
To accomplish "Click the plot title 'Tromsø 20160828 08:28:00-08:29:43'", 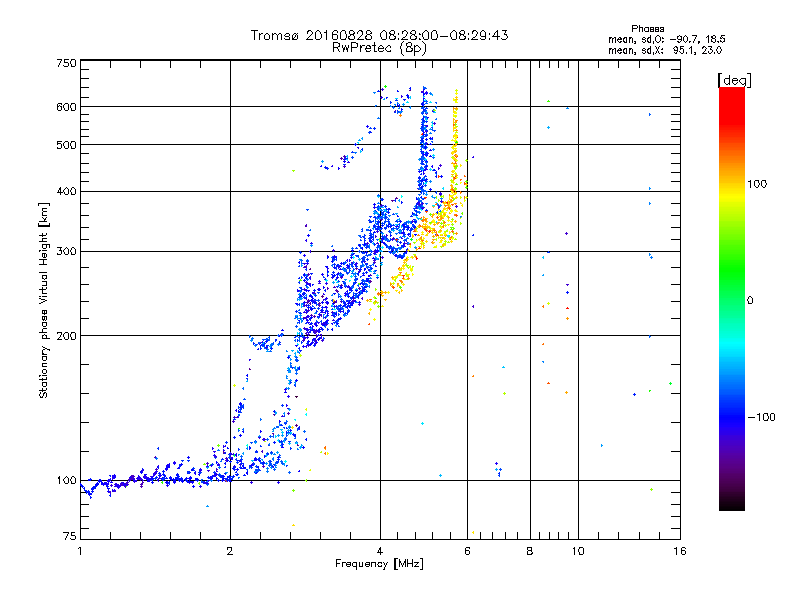I will (379, 35).
